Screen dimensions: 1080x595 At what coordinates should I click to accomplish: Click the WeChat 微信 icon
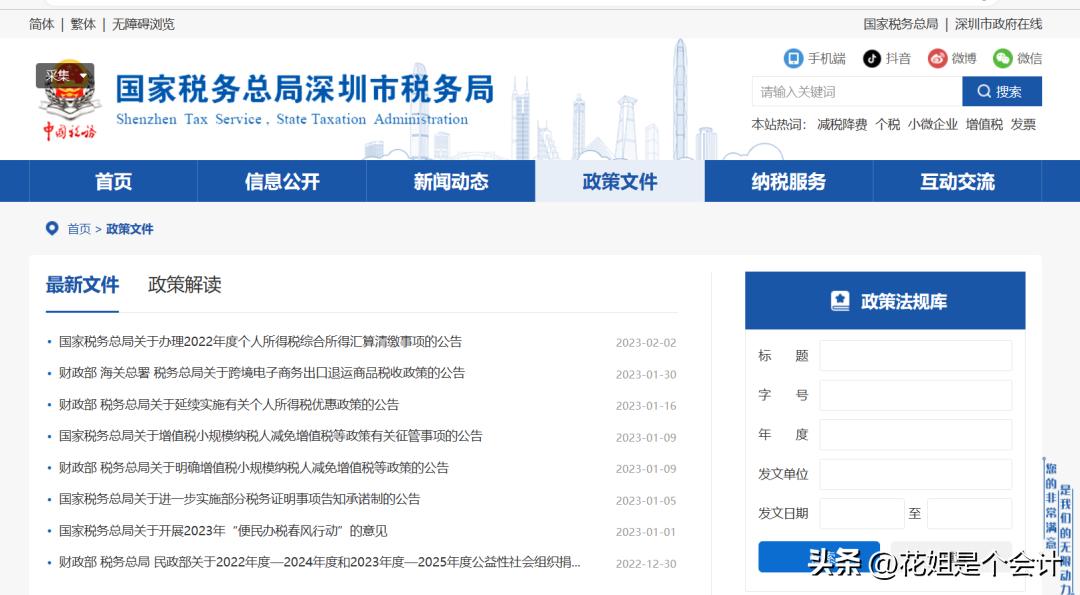1001,58
